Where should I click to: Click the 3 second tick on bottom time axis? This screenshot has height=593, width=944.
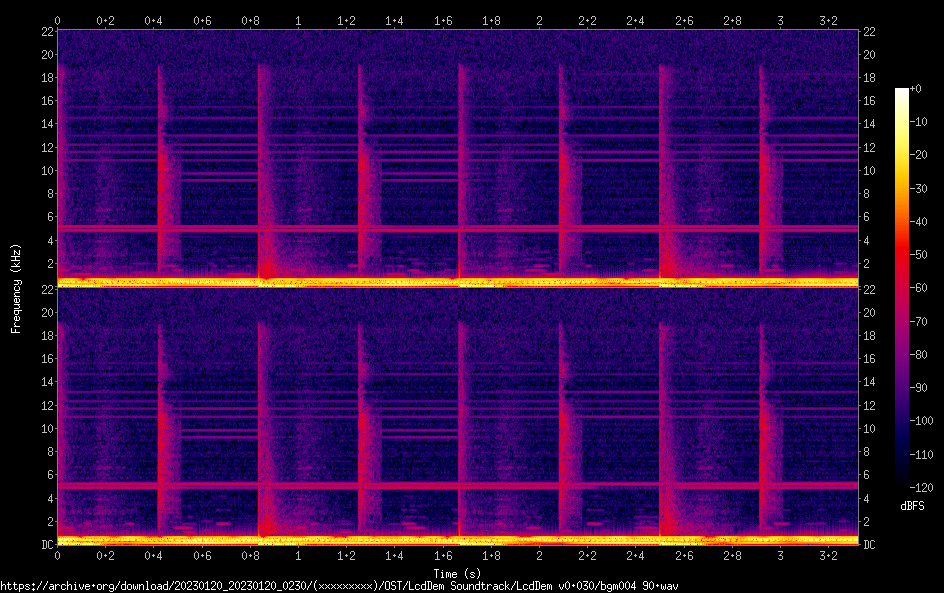(780, 555)
